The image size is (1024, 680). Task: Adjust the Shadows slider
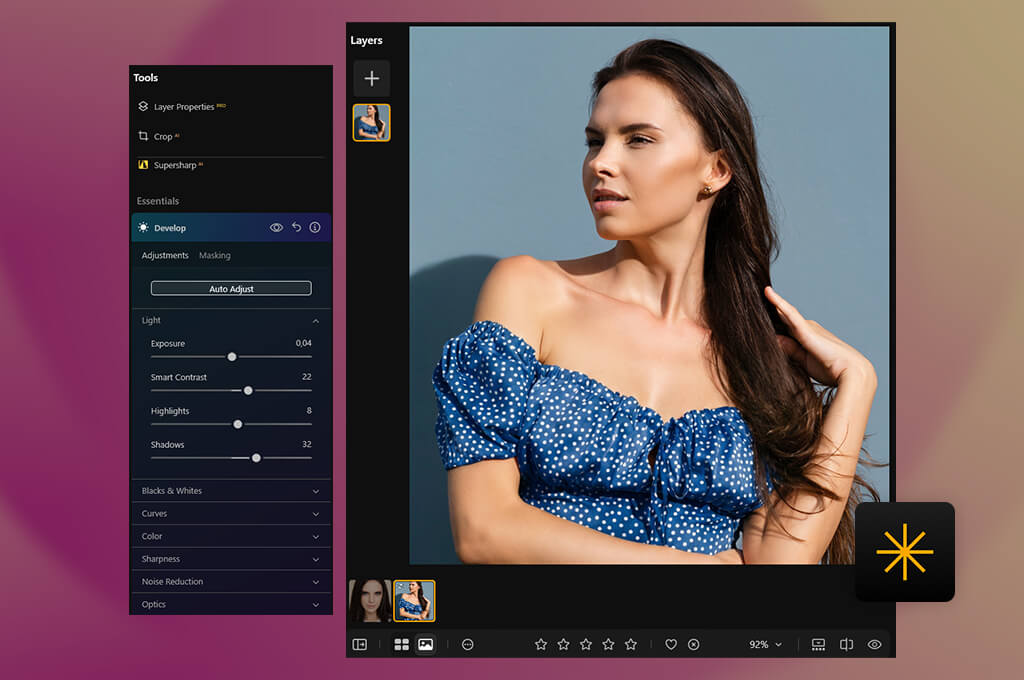(x=257, y=458)
